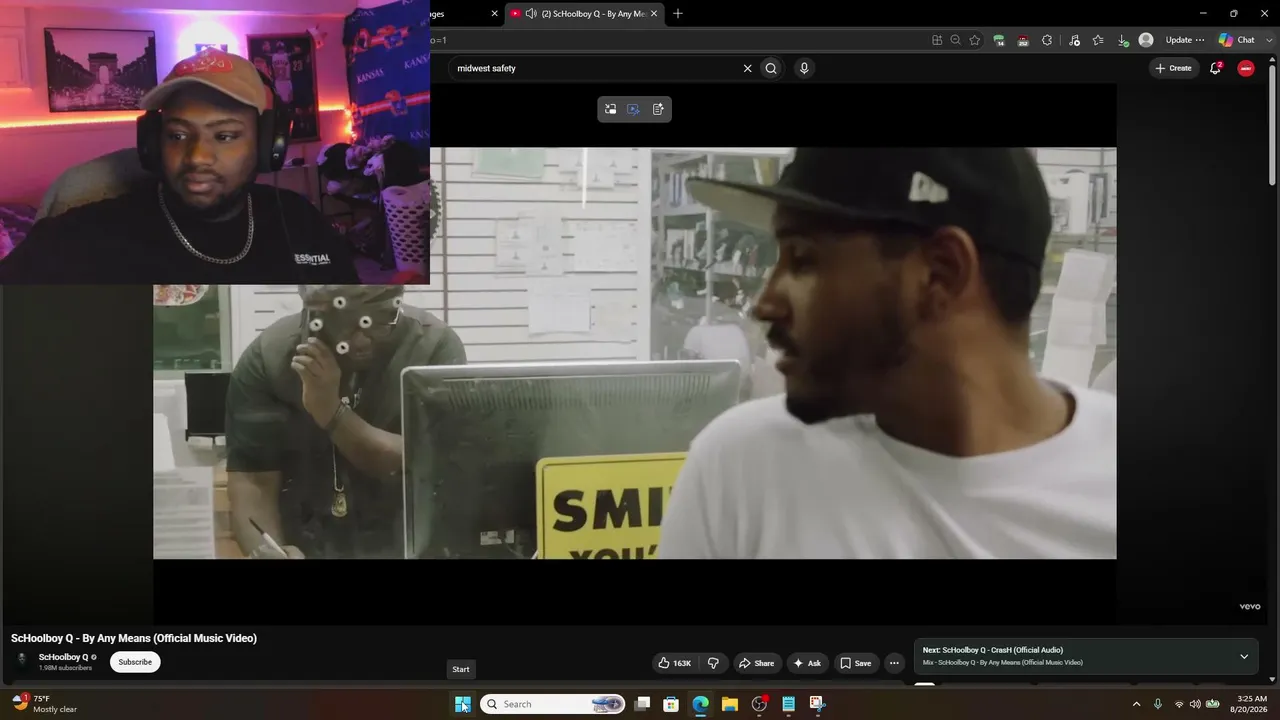Open Microsoft Store from the taskbar
The height and width of the screenshot is (720, 1280).
coord(672,704)
